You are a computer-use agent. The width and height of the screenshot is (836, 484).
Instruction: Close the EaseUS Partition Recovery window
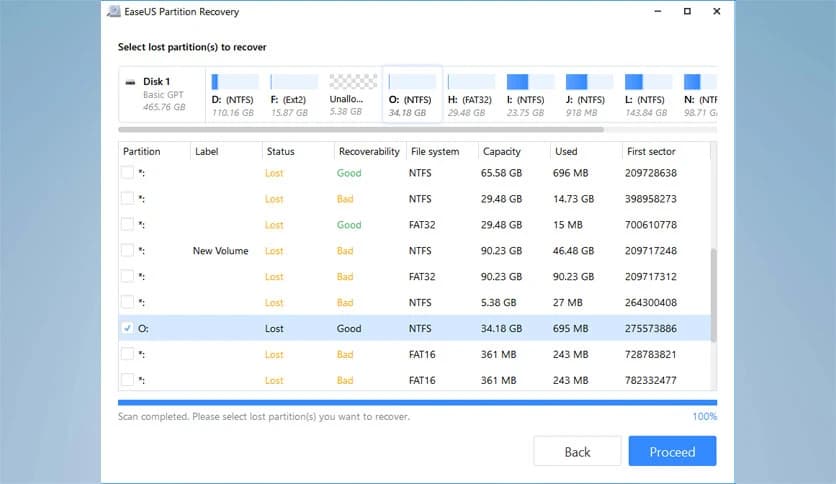click(x=717, y=11)
